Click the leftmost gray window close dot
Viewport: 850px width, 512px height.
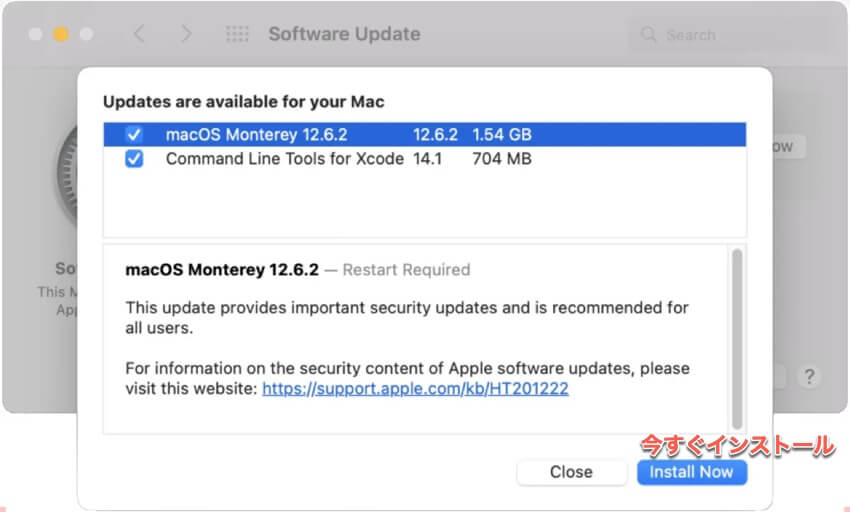click(x=35, y=34)
